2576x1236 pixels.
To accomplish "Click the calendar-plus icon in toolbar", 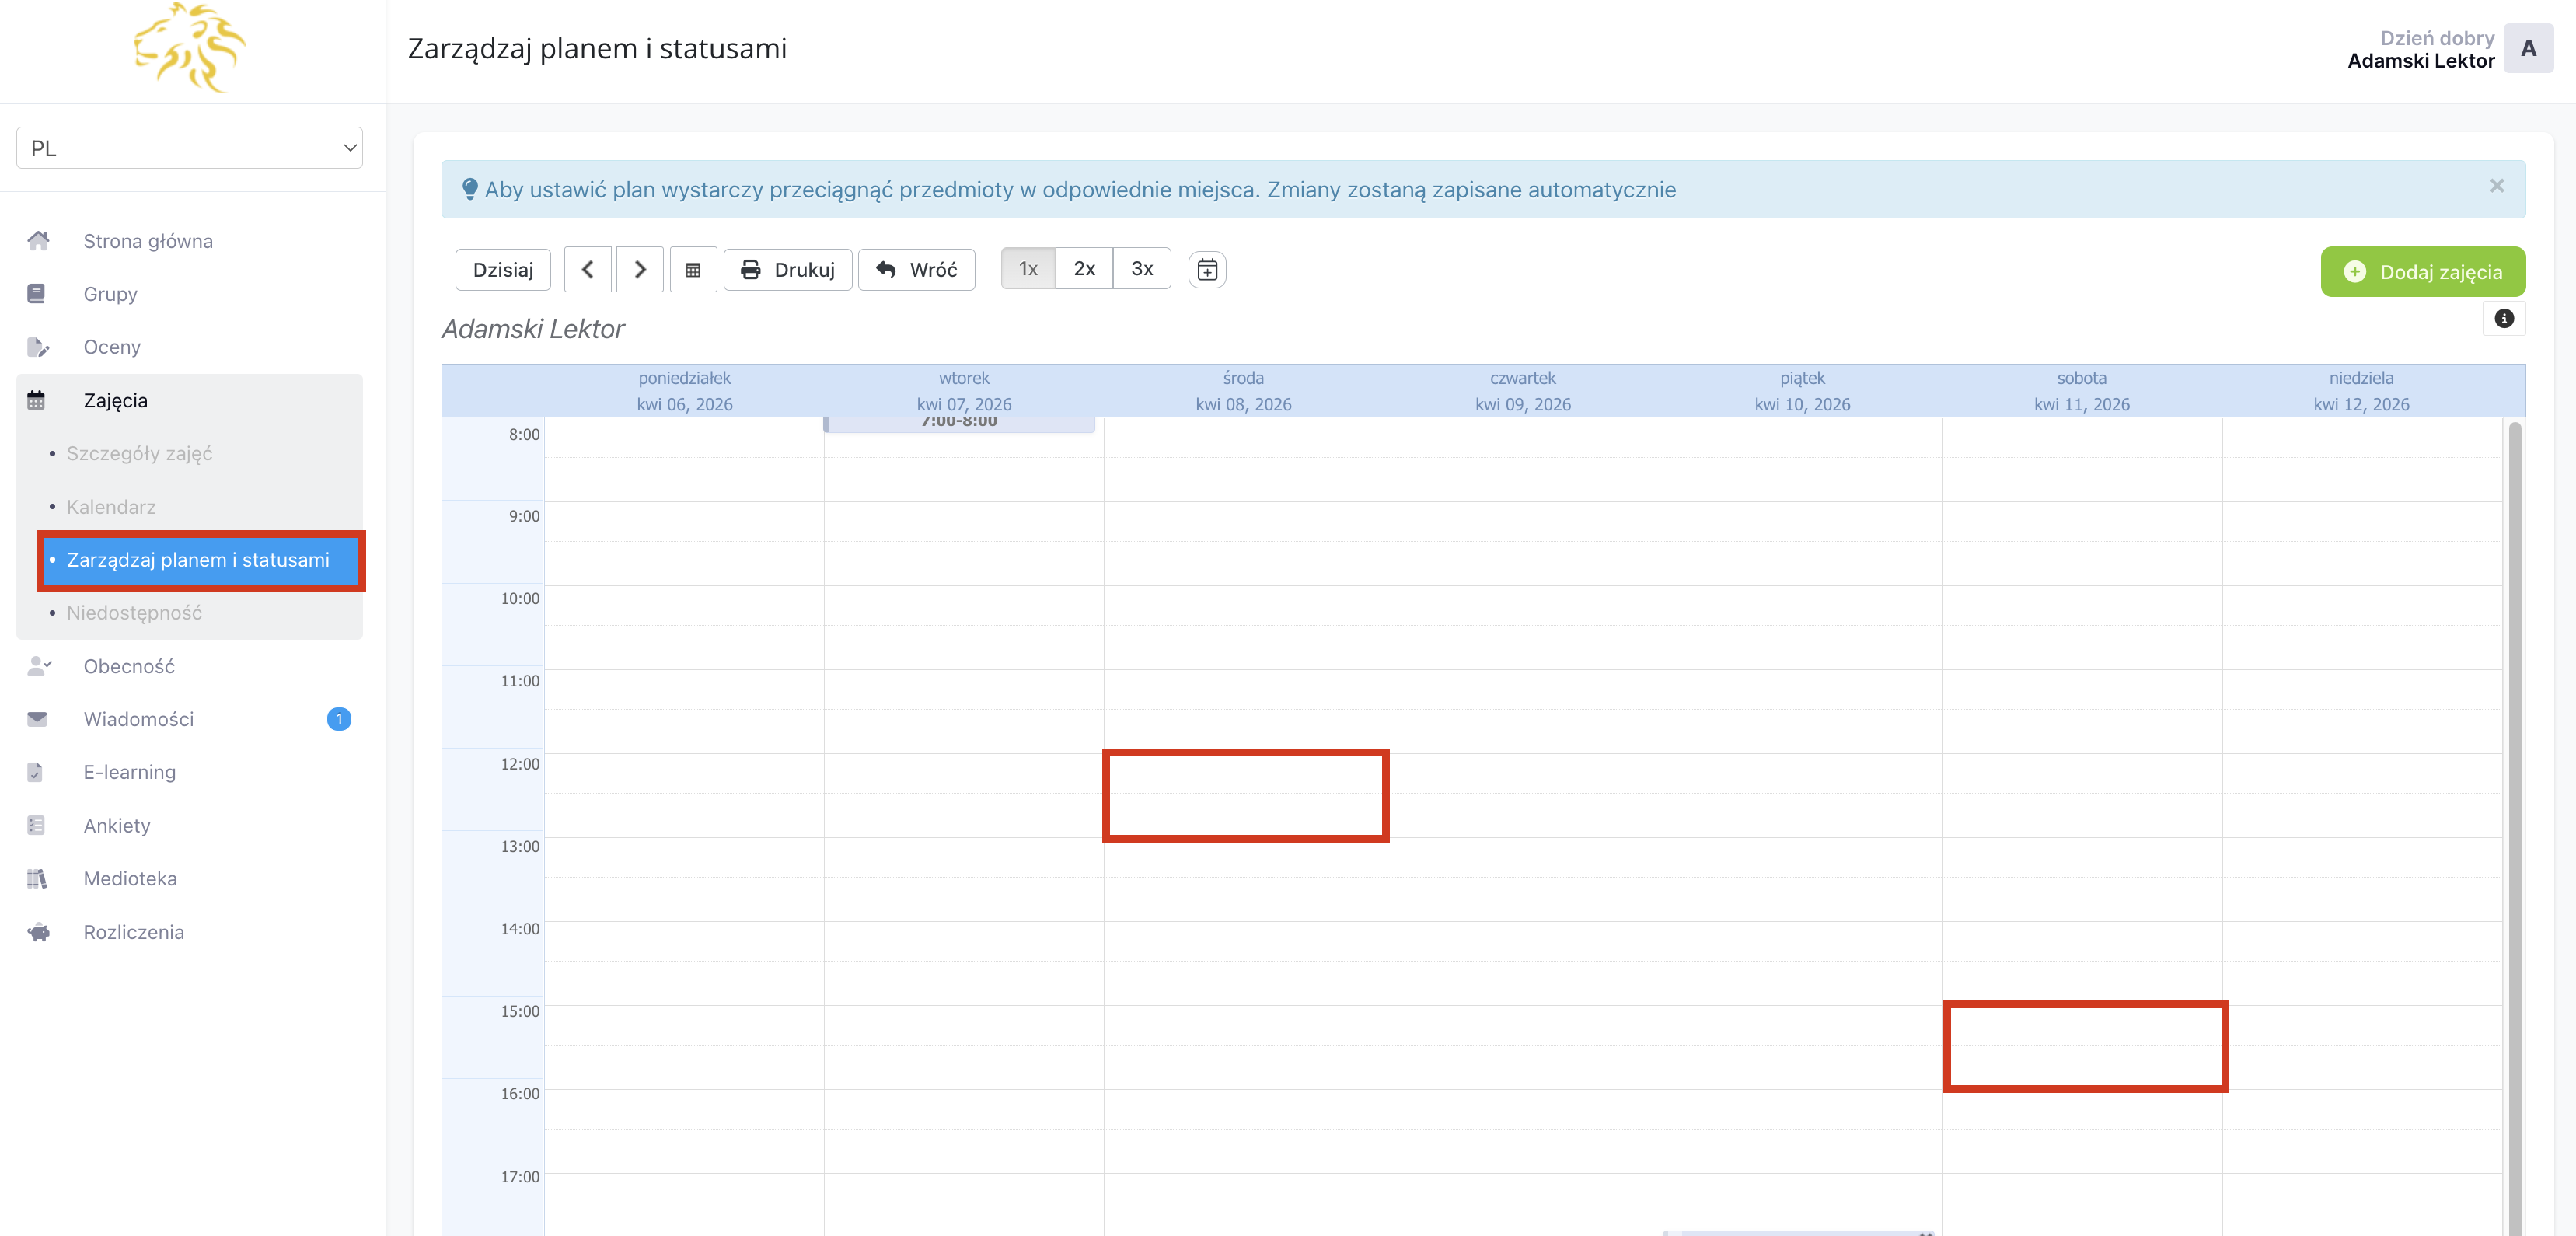I will 1207,270.
